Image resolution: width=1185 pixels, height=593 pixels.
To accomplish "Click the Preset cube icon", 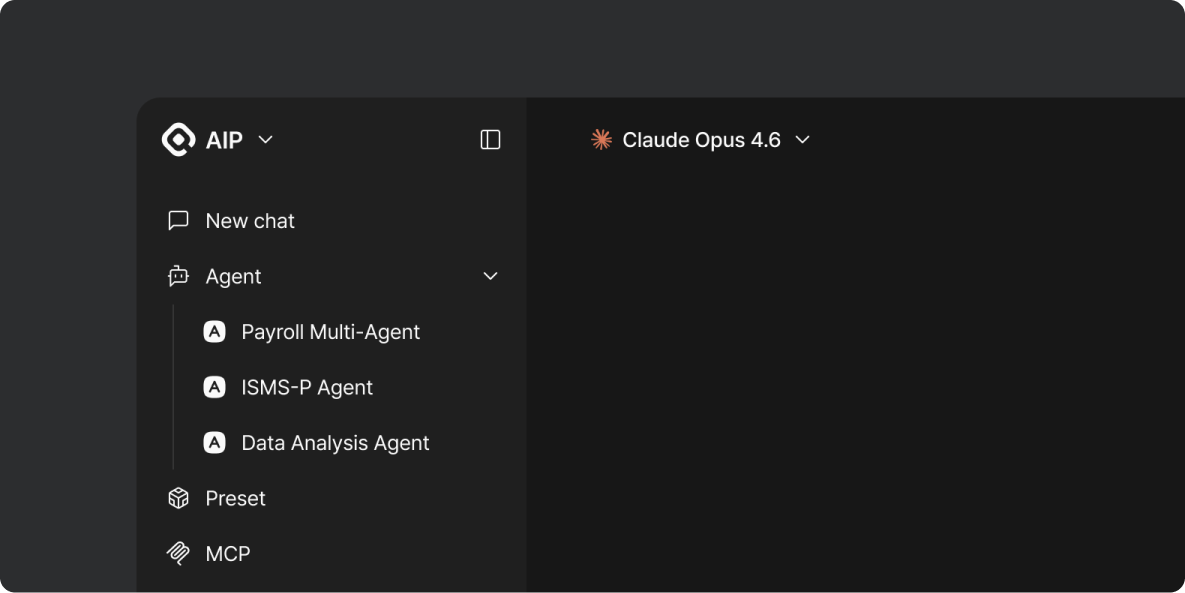I will 178,497.
